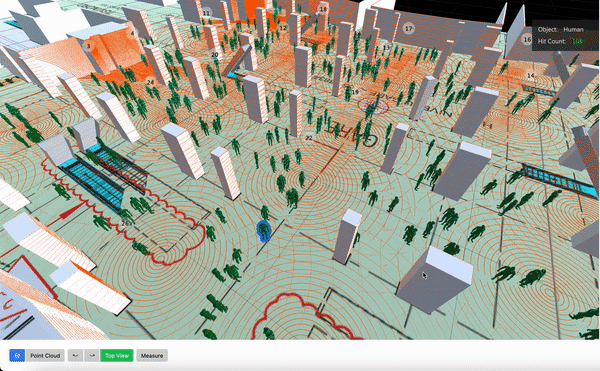The height and width of the screenshot is (371, 600).
Task: Select zone marker number 11
Action: (x=207, y=13)
